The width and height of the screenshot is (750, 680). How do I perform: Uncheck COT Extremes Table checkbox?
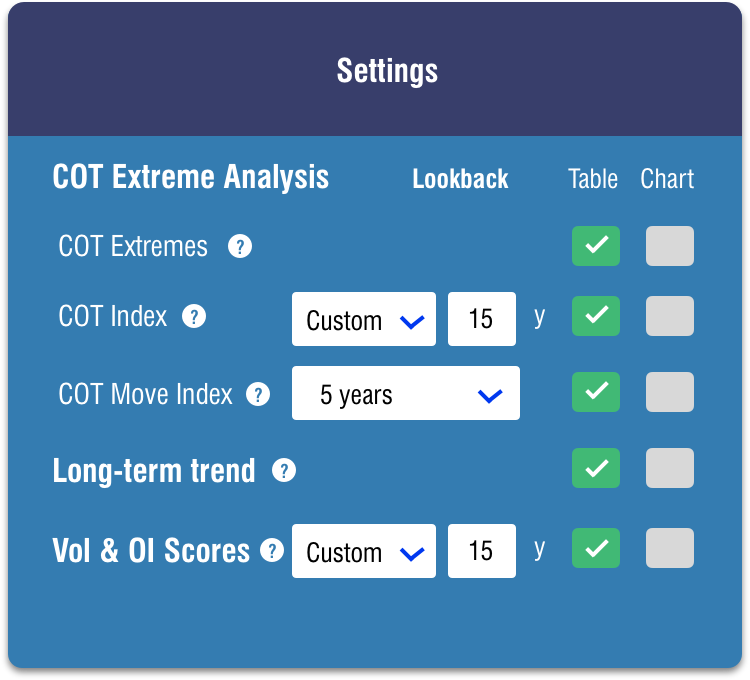596,246
